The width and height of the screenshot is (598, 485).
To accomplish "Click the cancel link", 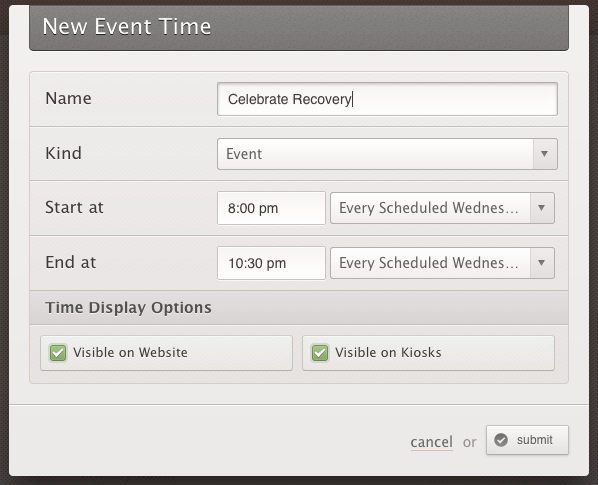I will point(431,442).
